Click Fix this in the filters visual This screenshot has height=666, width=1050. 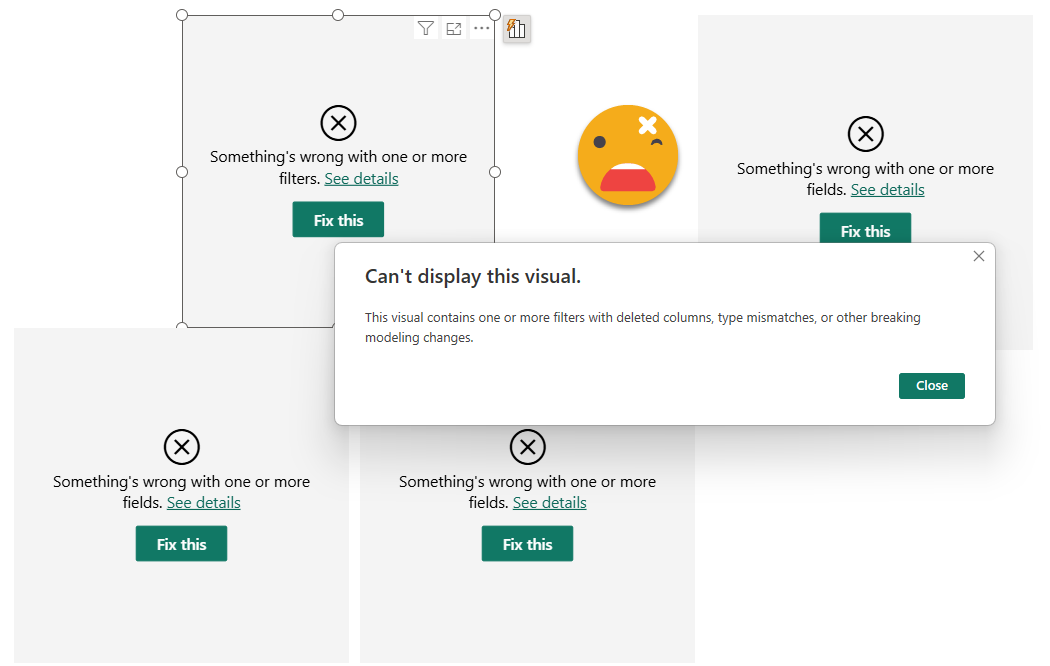coord(338,220)
